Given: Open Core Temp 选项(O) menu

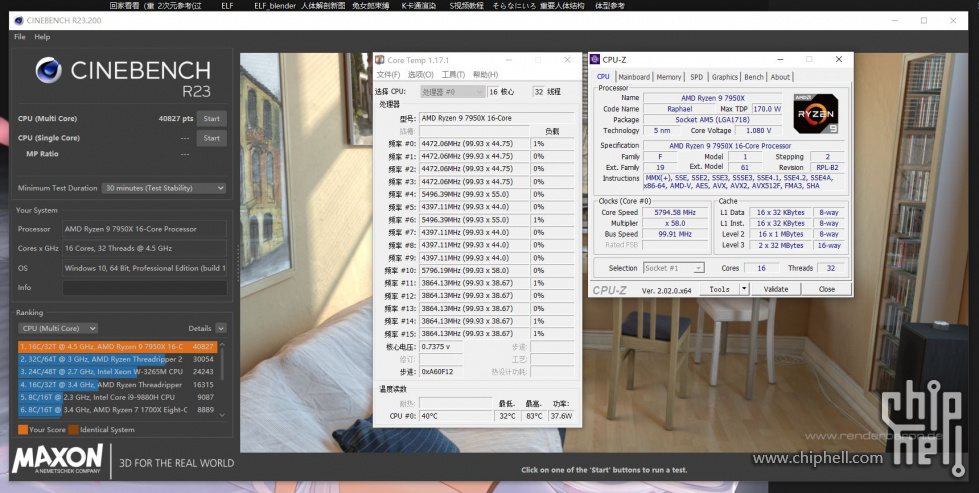Looking at the screenshot, I should point(421,74).
